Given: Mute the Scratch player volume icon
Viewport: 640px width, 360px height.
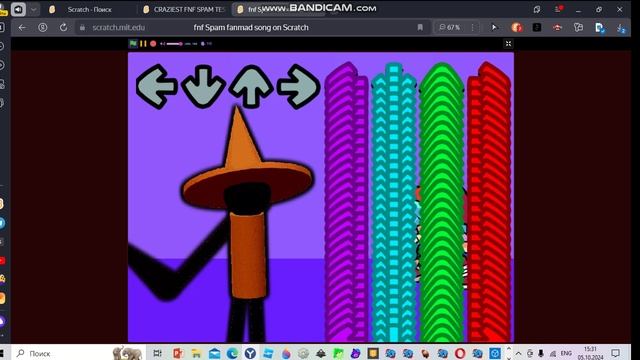Looking at the screenshot, I should click(162, 44).
